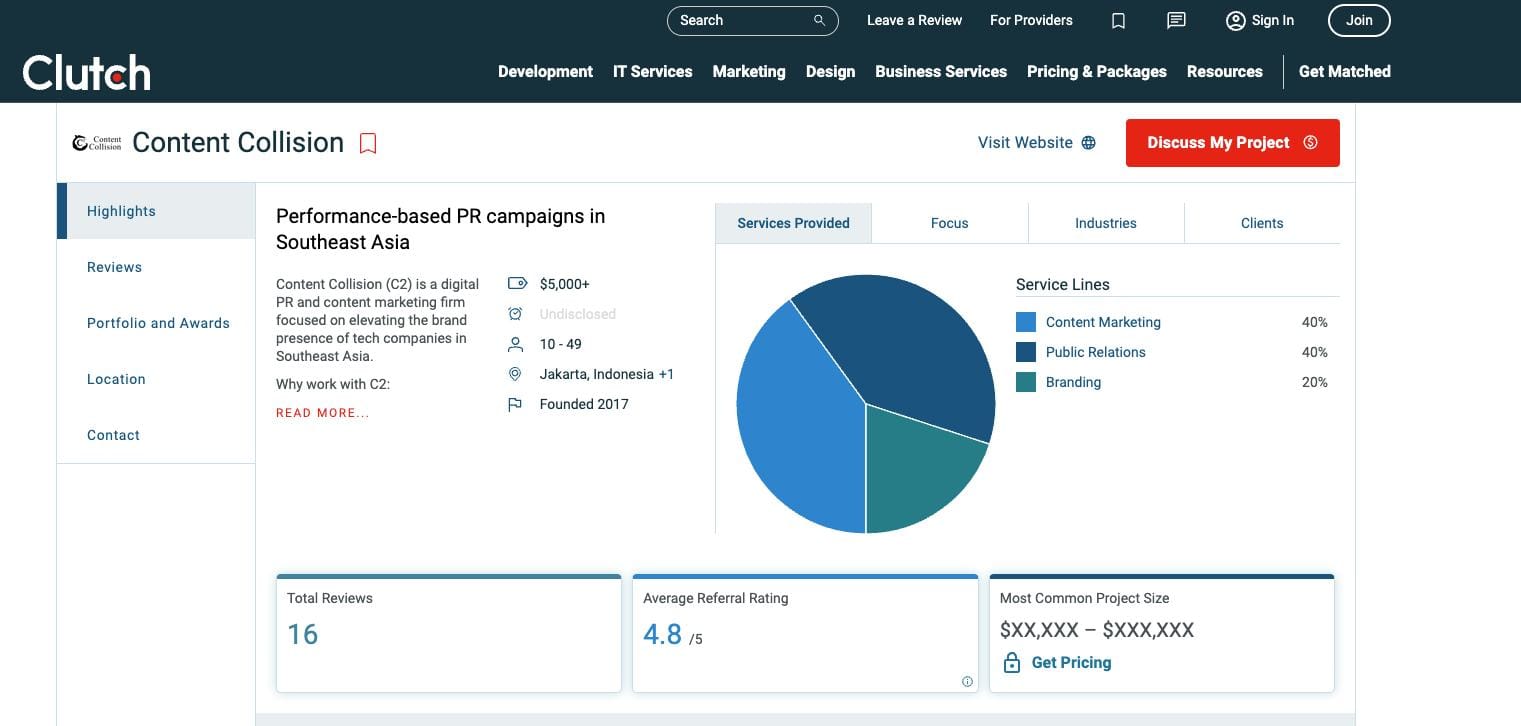Click the Content Marketing legend color swatch
The image size is (1521, 726).
pyautogui.click(x=1026, y=322)
